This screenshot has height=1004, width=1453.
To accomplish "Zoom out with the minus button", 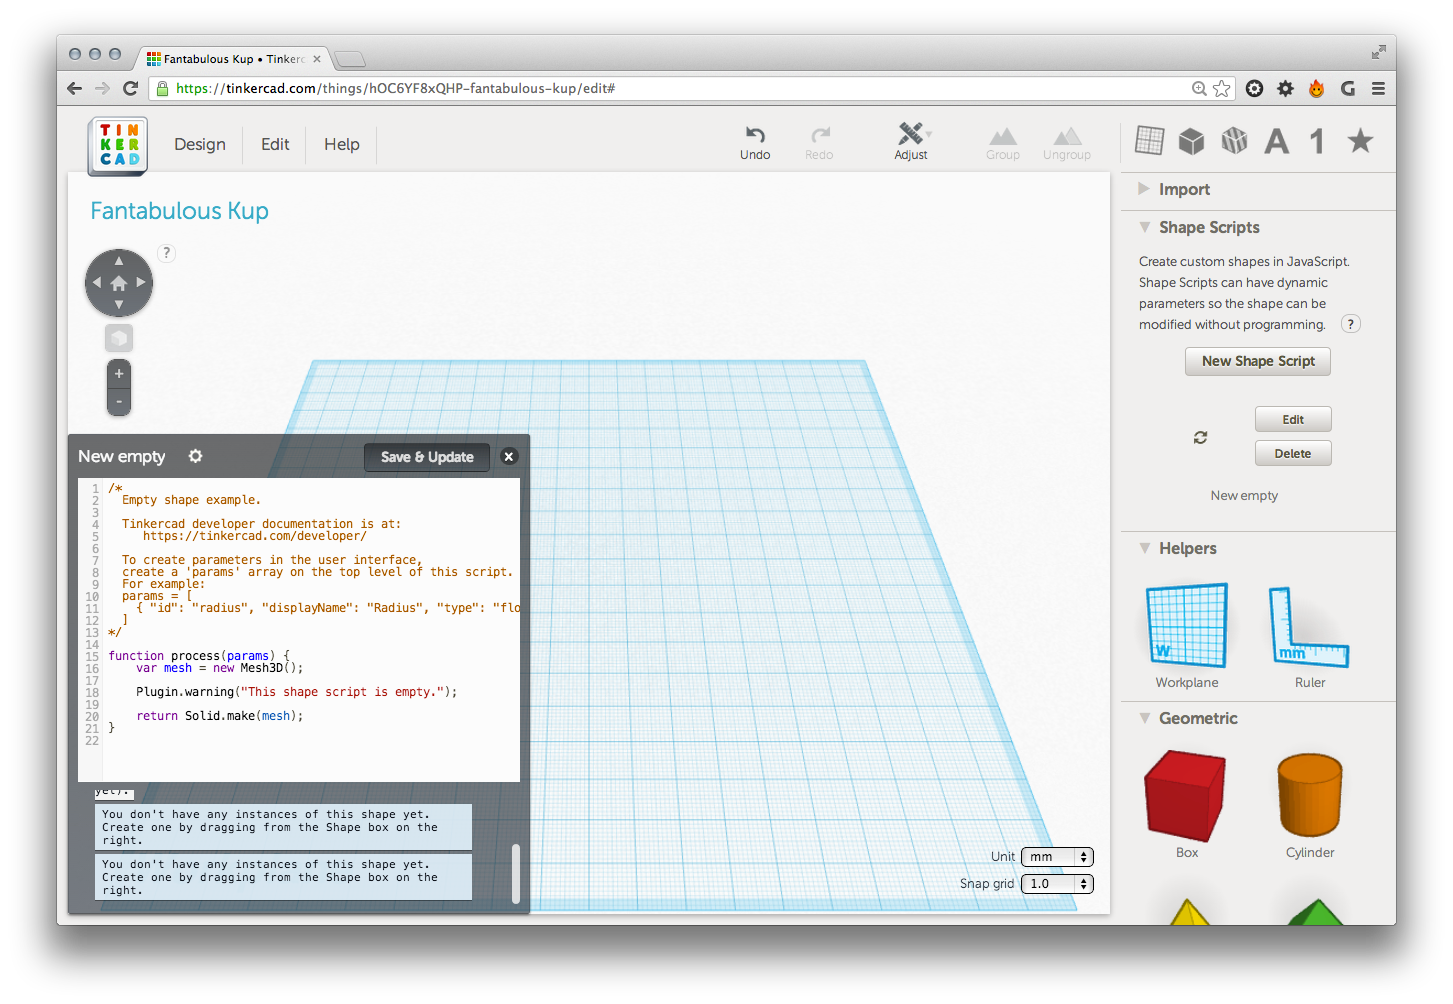I will tap(119, 402).
